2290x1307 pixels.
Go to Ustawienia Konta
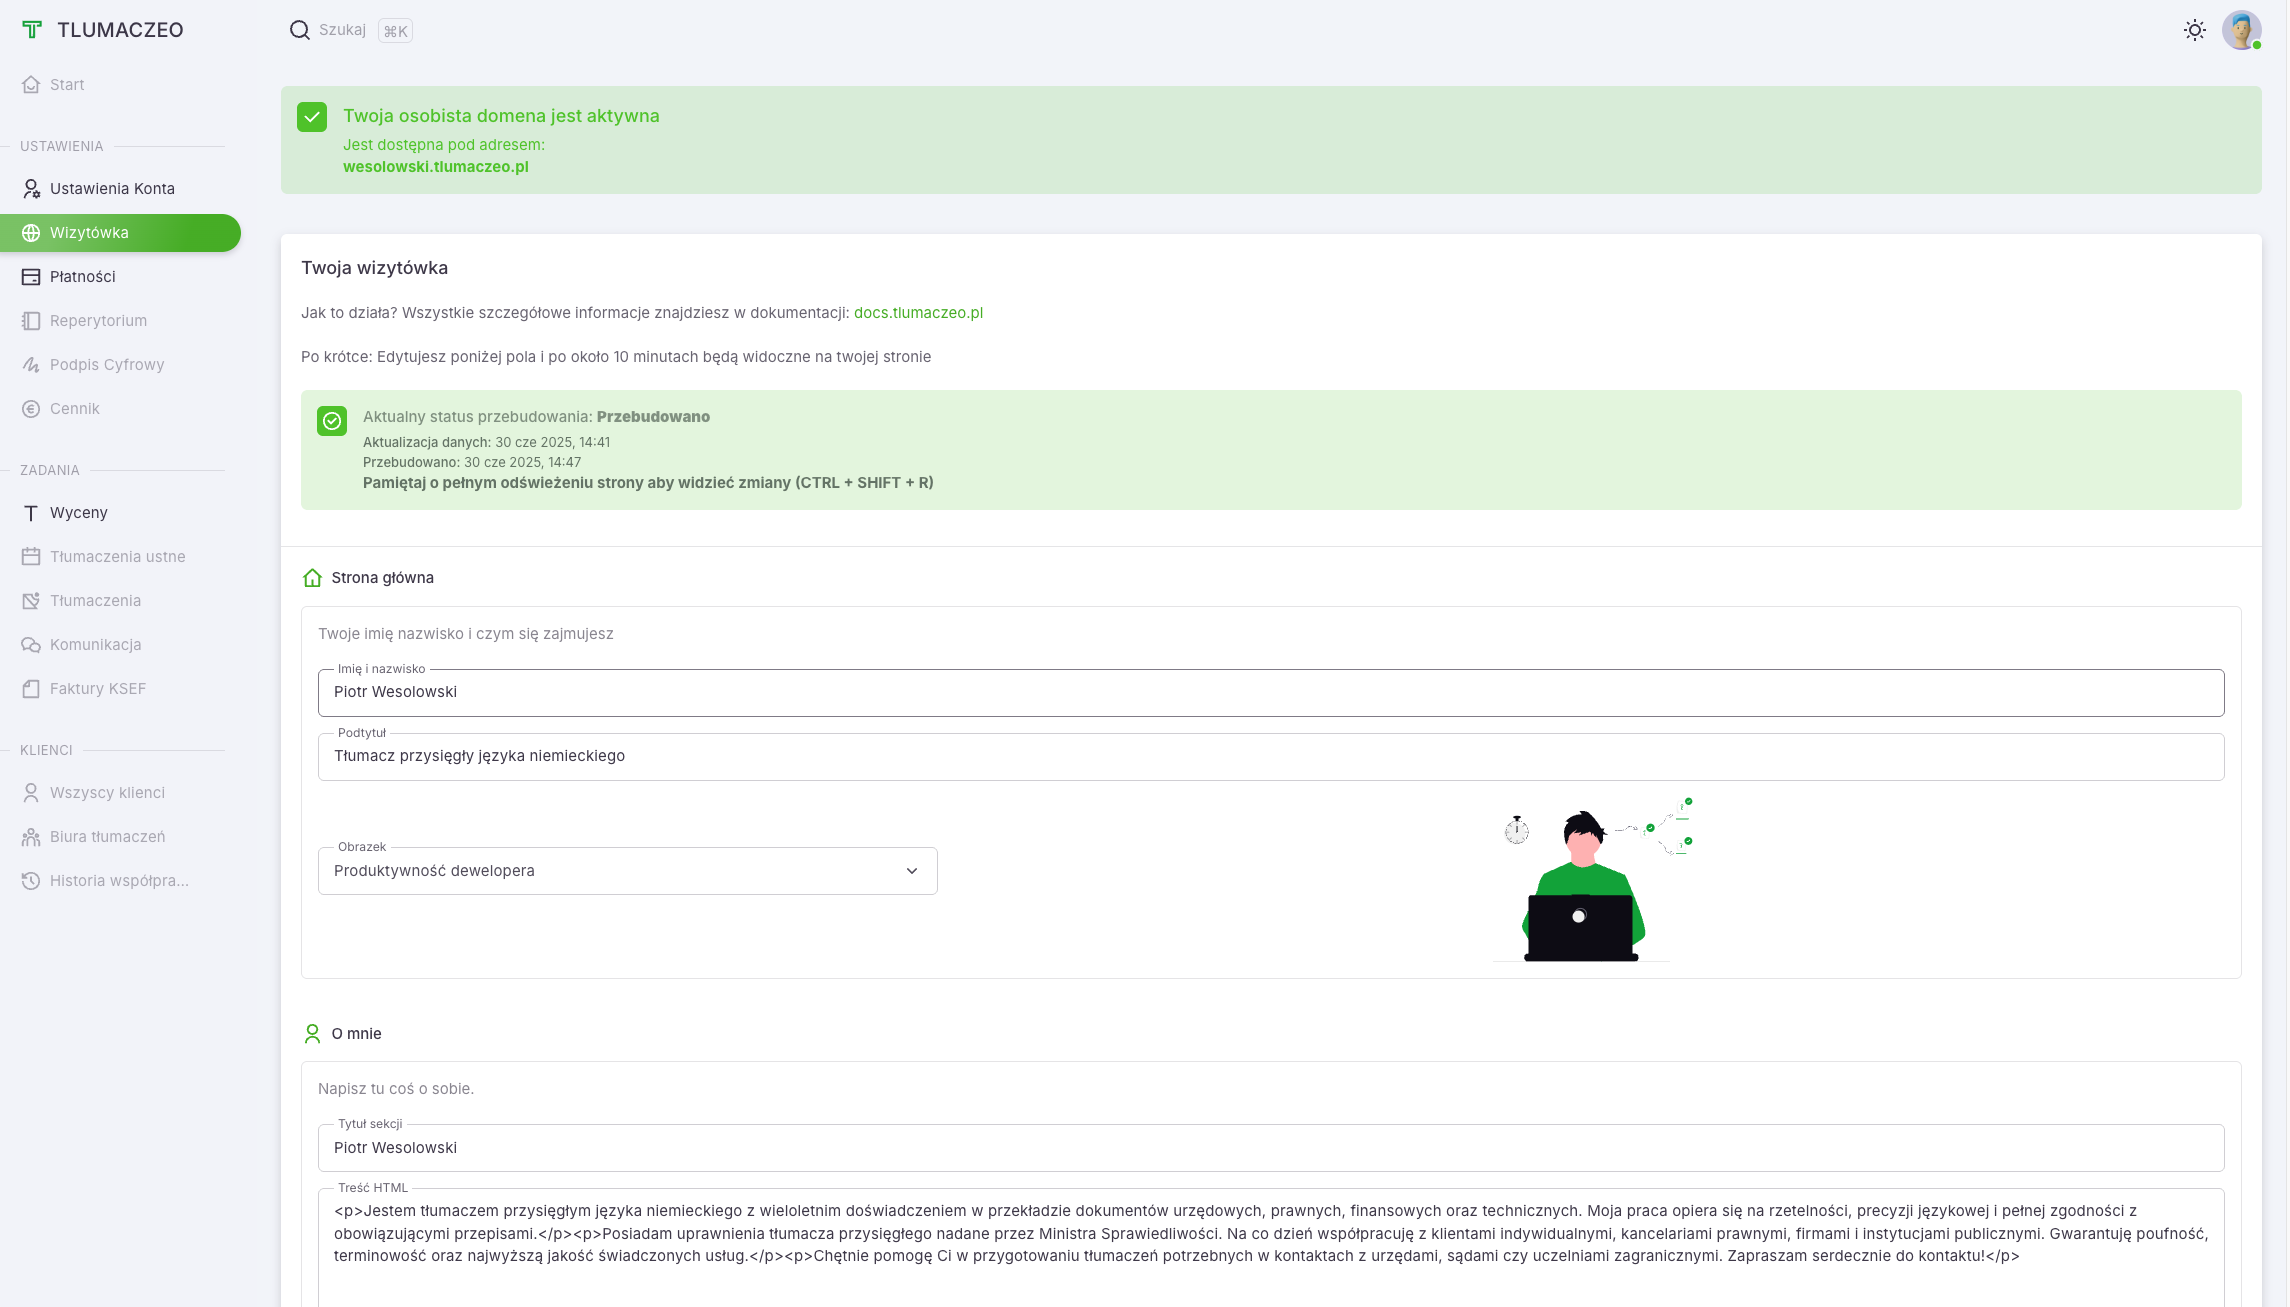pyautogui.click(x=112, y=189)
